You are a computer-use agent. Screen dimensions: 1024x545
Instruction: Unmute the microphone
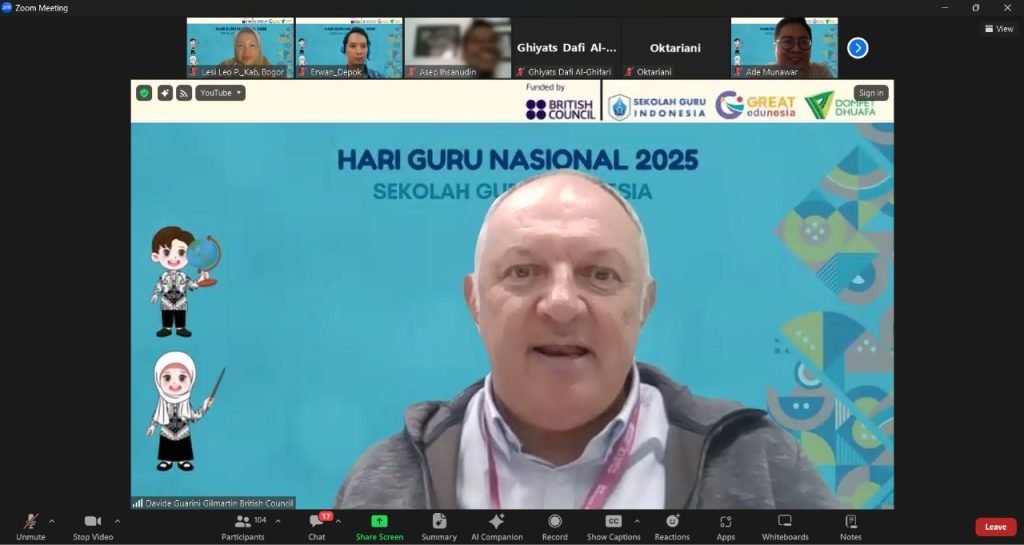coord(31,527)
